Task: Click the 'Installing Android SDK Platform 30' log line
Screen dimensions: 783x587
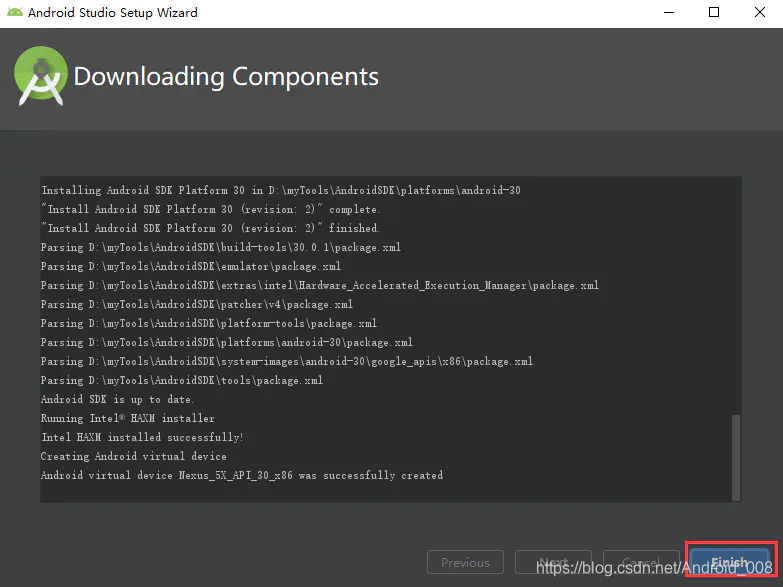Action: click(x=281, y=190)
